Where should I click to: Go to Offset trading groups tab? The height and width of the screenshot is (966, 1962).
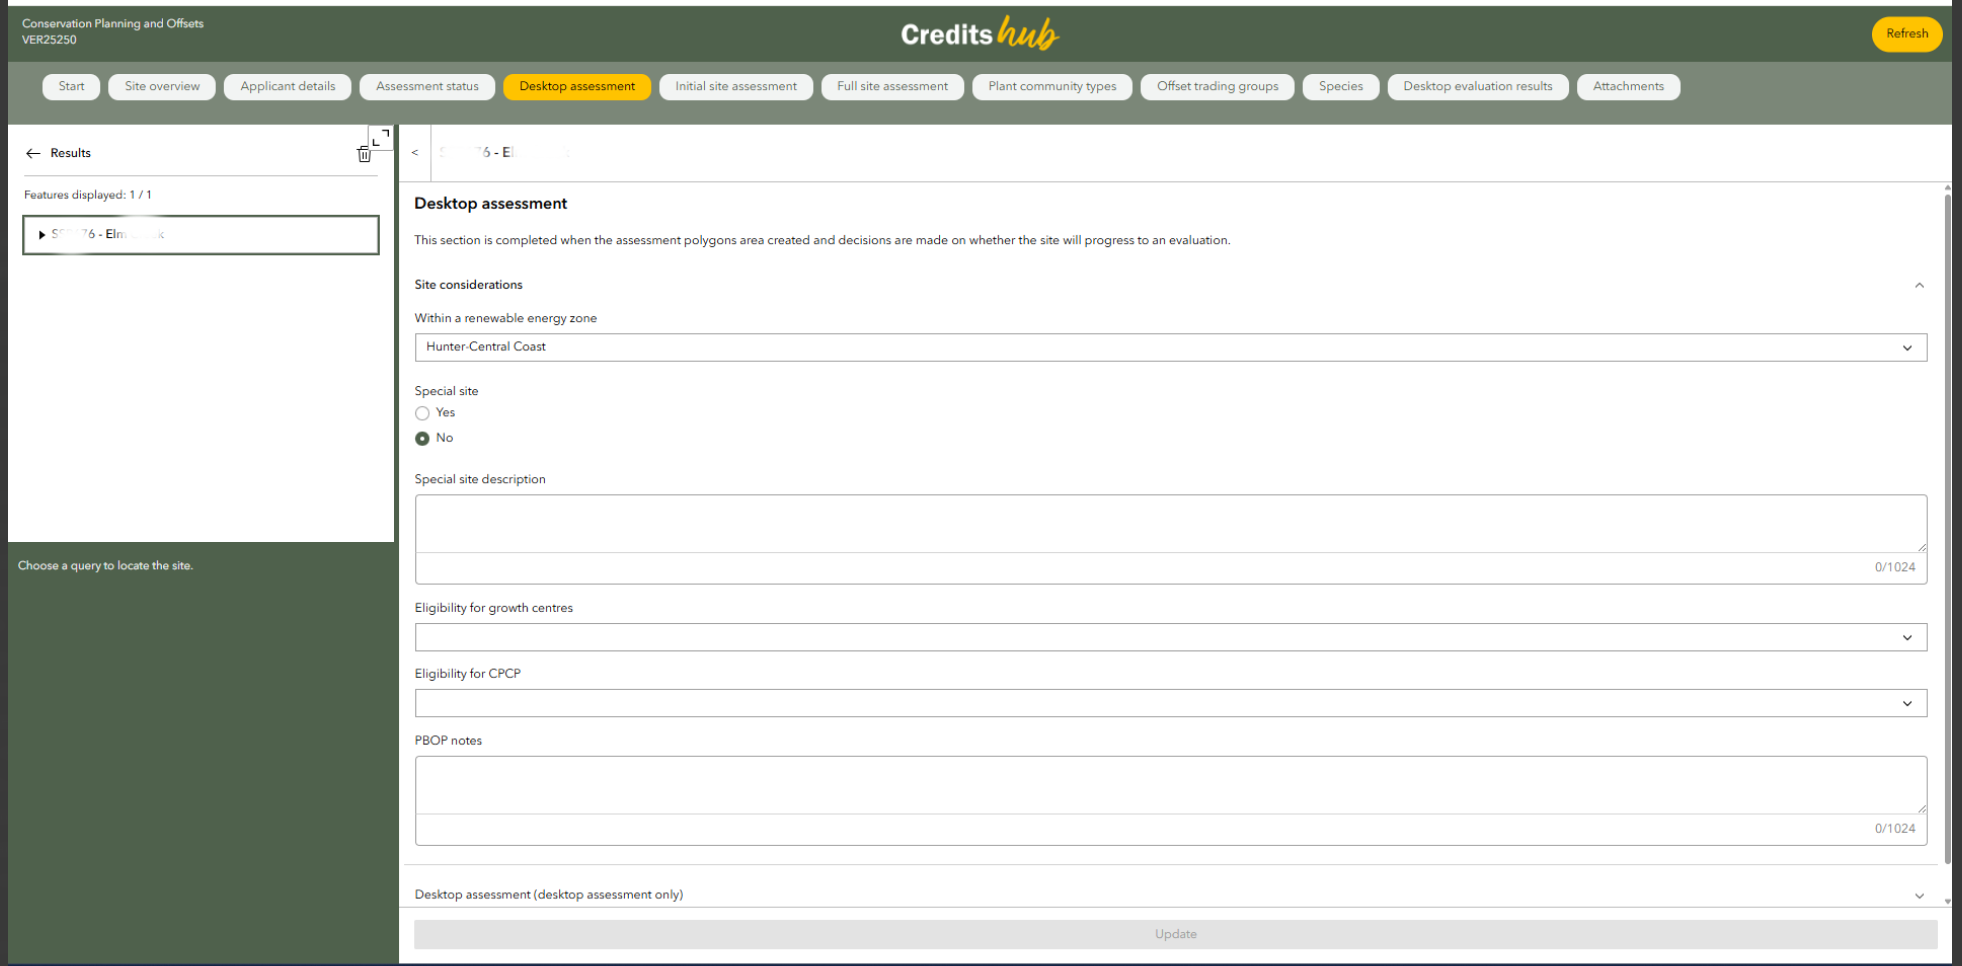1217,87
